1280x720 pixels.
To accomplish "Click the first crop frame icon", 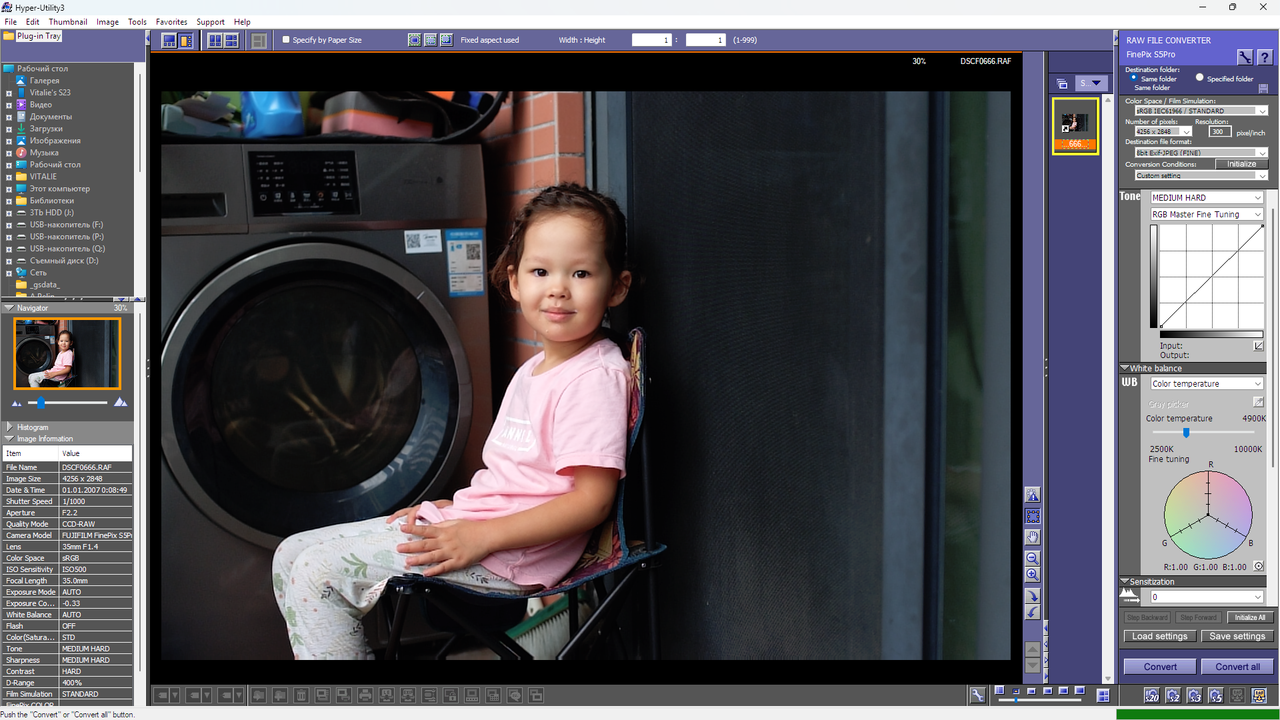I will click(414, 40).
